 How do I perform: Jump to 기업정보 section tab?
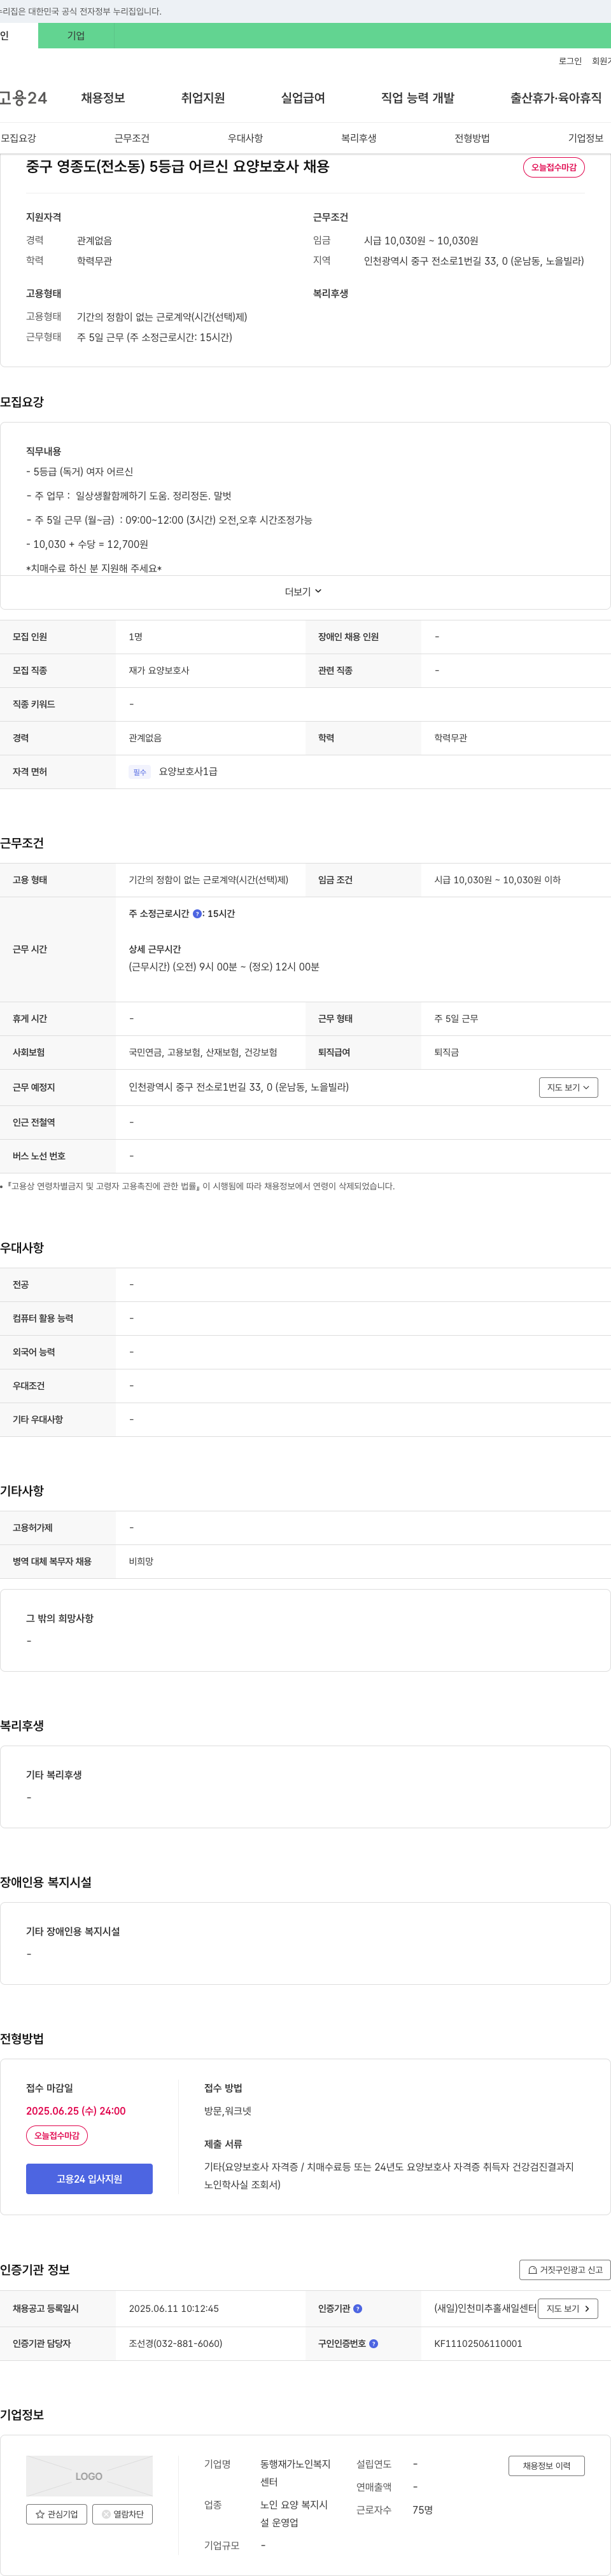(x=586, y=138)
